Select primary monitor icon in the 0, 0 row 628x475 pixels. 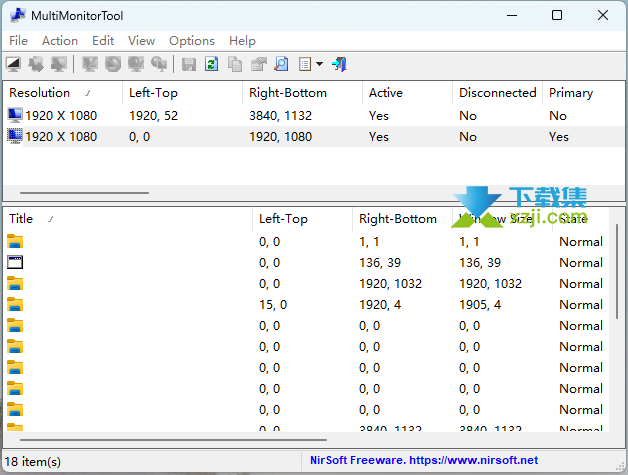[x=15, y=136]
